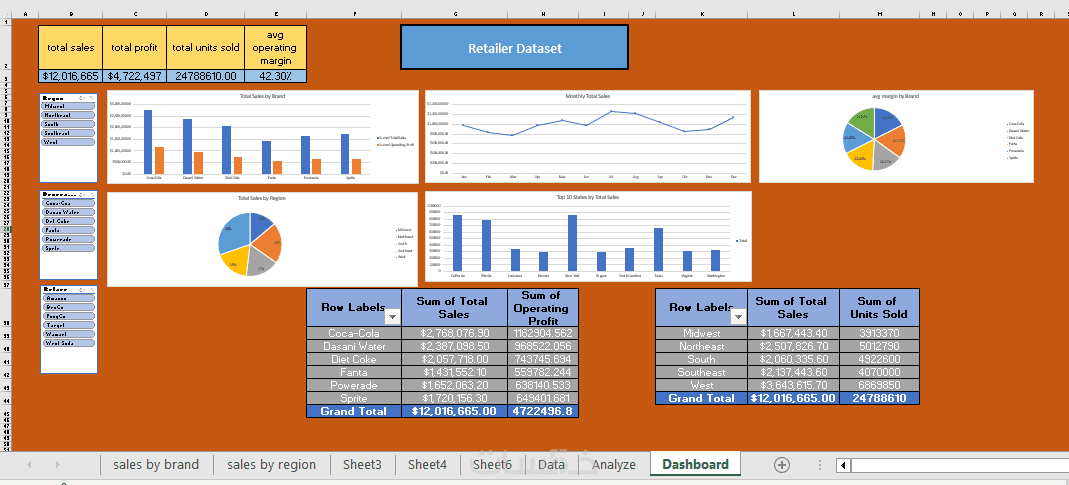The width and height of the screenshot is (1069, 485).
Task: Click the horizontal scrollbar track
Action: pos(959,465)
